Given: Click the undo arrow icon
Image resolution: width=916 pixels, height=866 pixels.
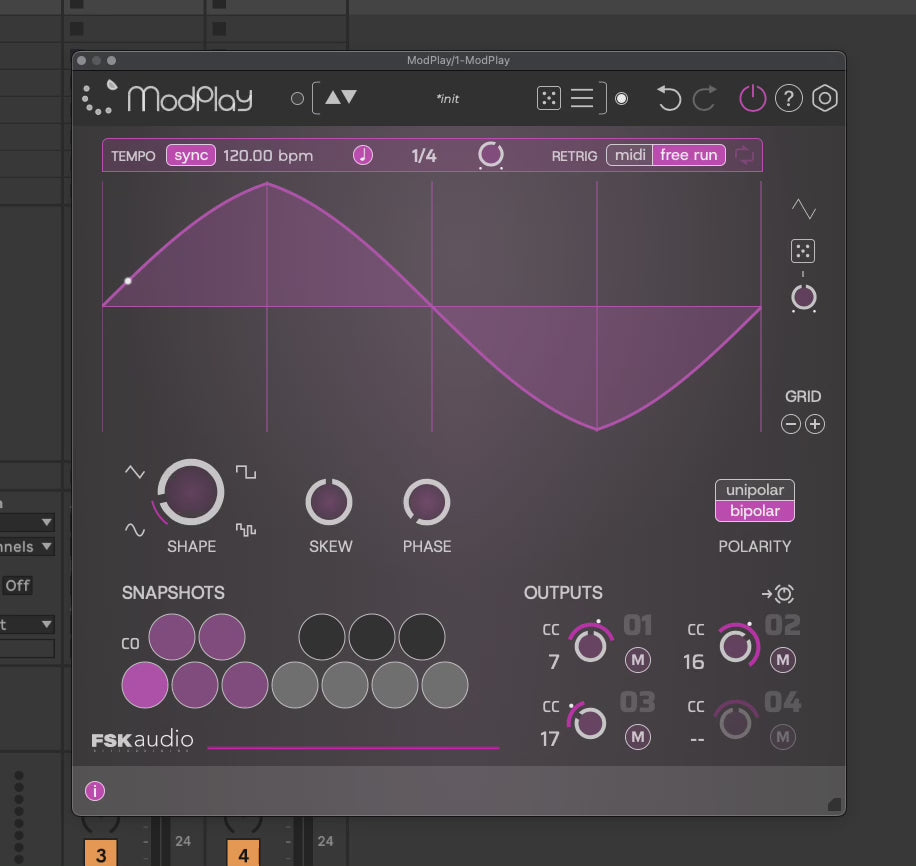Looking at the screenshot, I should point(668,98).
